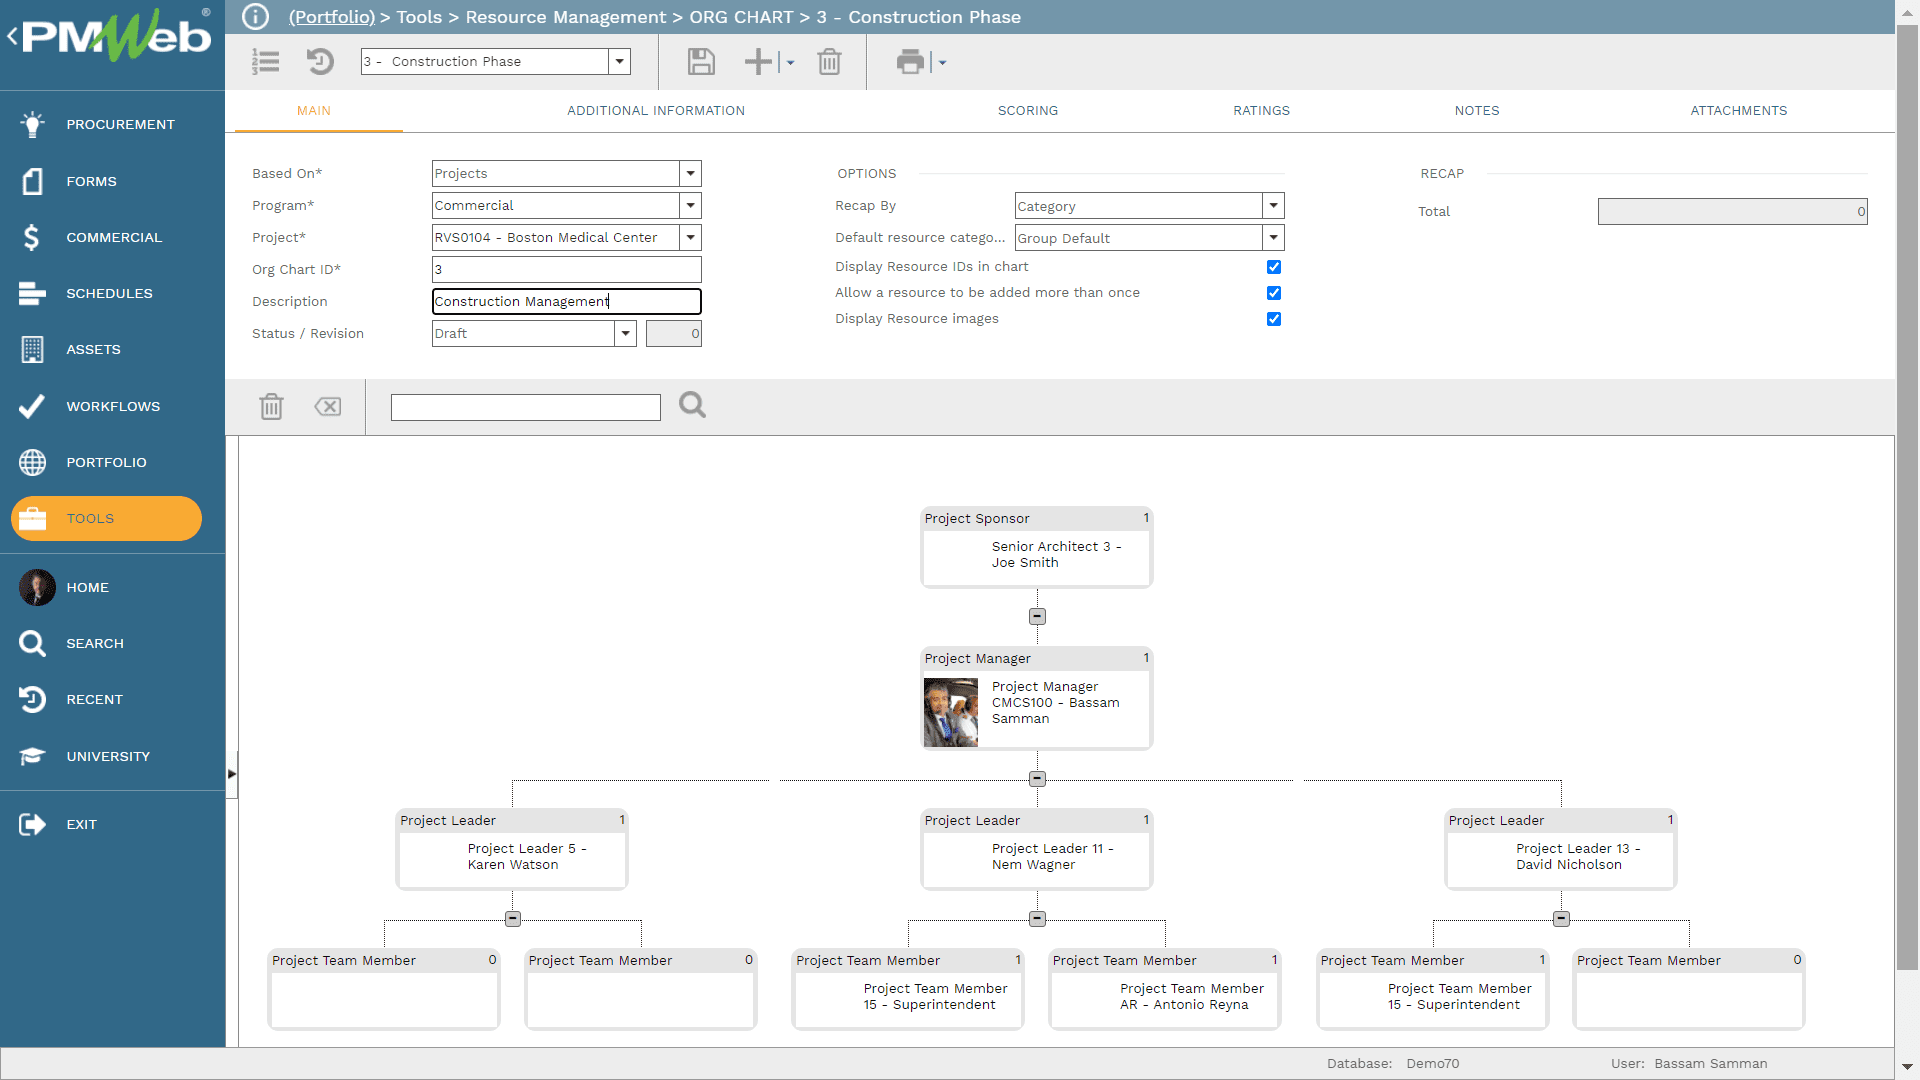Click the Description field

(566, 301)
